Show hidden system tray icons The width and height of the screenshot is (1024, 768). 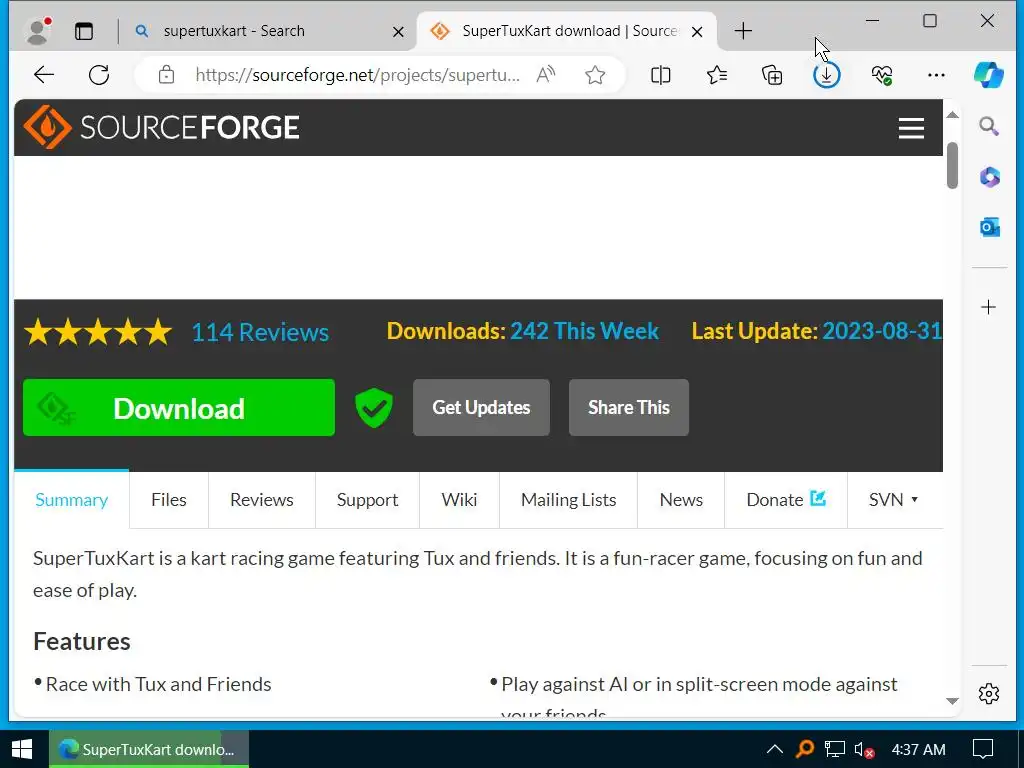point(775,749)
